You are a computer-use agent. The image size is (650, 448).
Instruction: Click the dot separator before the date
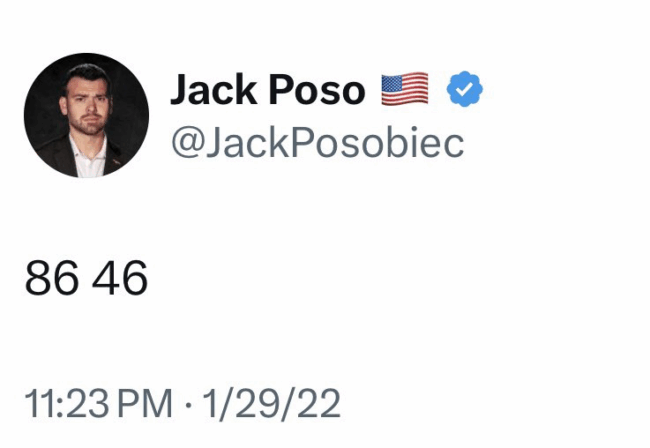188,404
